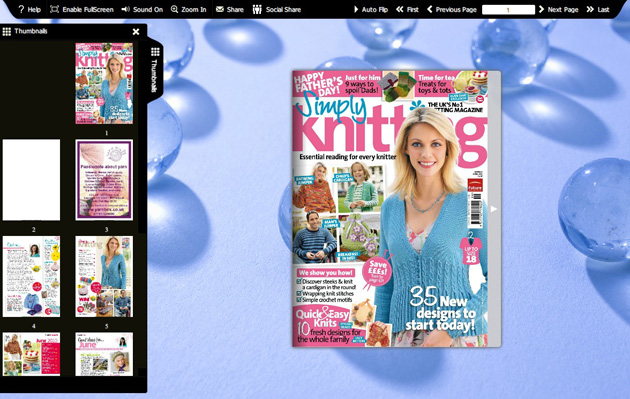This screenshot has height=399, width=630.
Task: Flip page using right edge arrow
Action: tap(494, 209)
